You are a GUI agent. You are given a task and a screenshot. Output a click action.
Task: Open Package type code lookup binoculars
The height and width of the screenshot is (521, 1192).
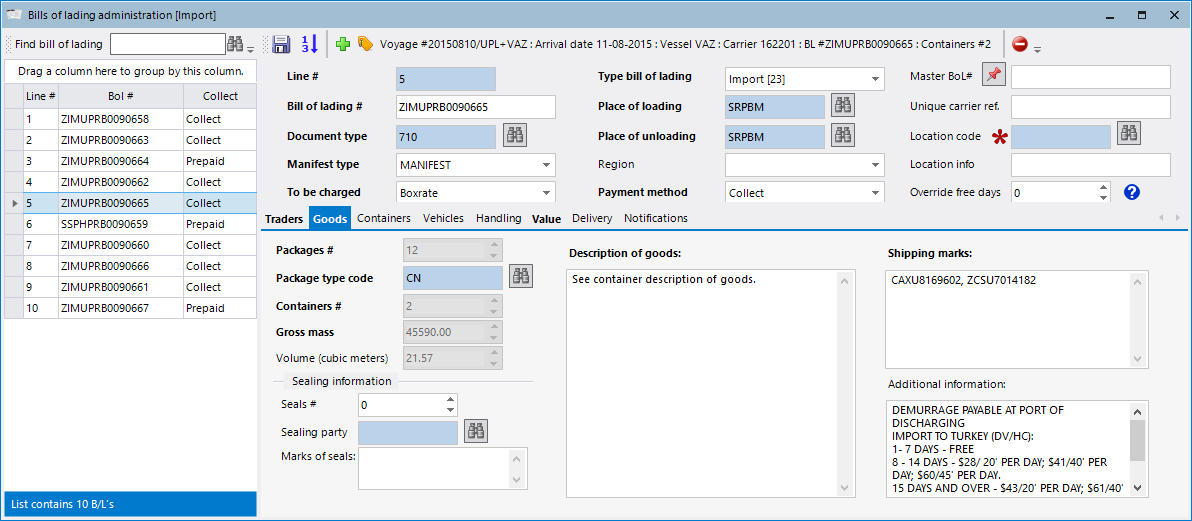[521, 277]
